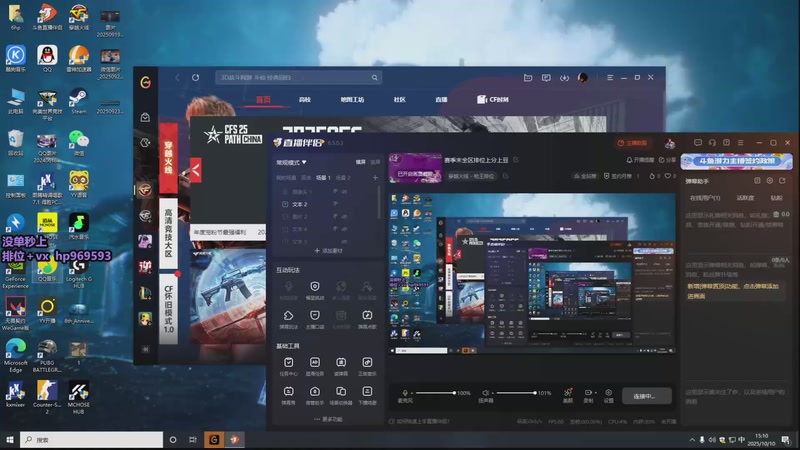Viewport: 800px width, 450px height.
Task: Click the 分享 share link
Action: click(667, 160)
